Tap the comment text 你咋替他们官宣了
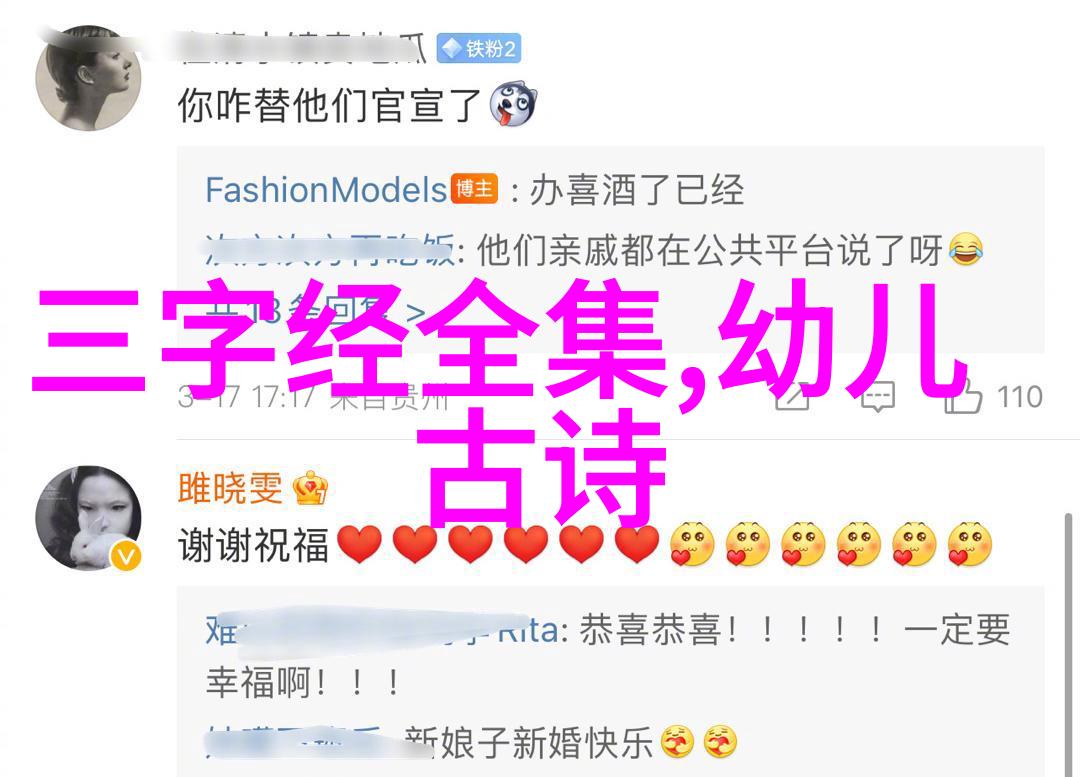This screenshot has height=777, width=1080. pos(329,105)
